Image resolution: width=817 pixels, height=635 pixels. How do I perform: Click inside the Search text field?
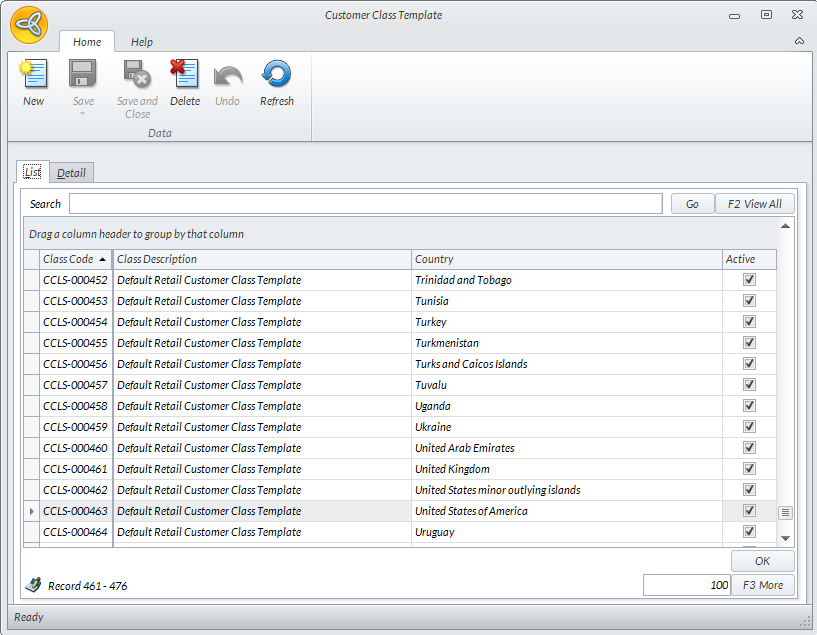click(x=365, y=204)
